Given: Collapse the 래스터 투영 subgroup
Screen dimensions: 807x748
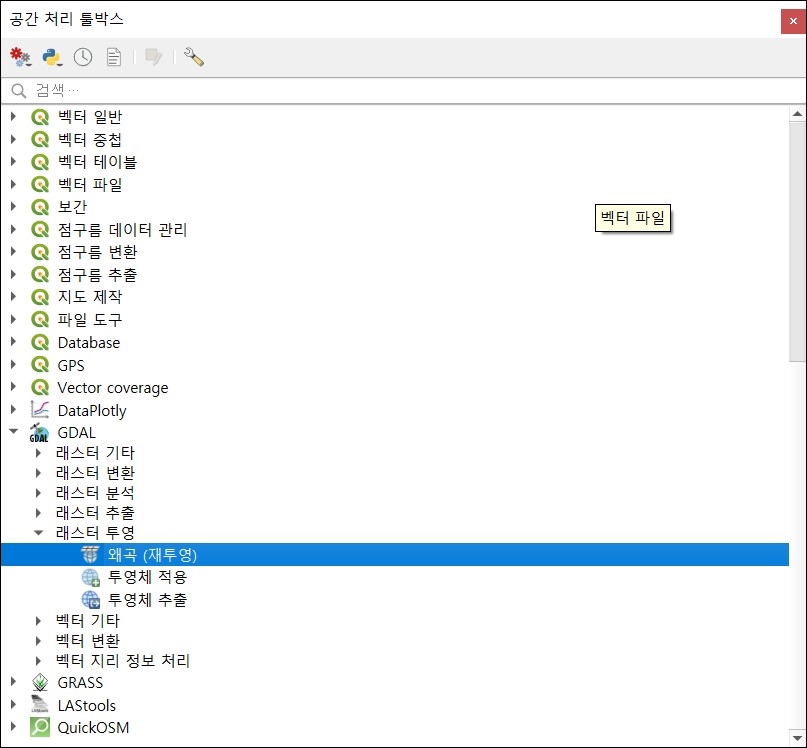Looking at the screenshot, I should [39, 533].
